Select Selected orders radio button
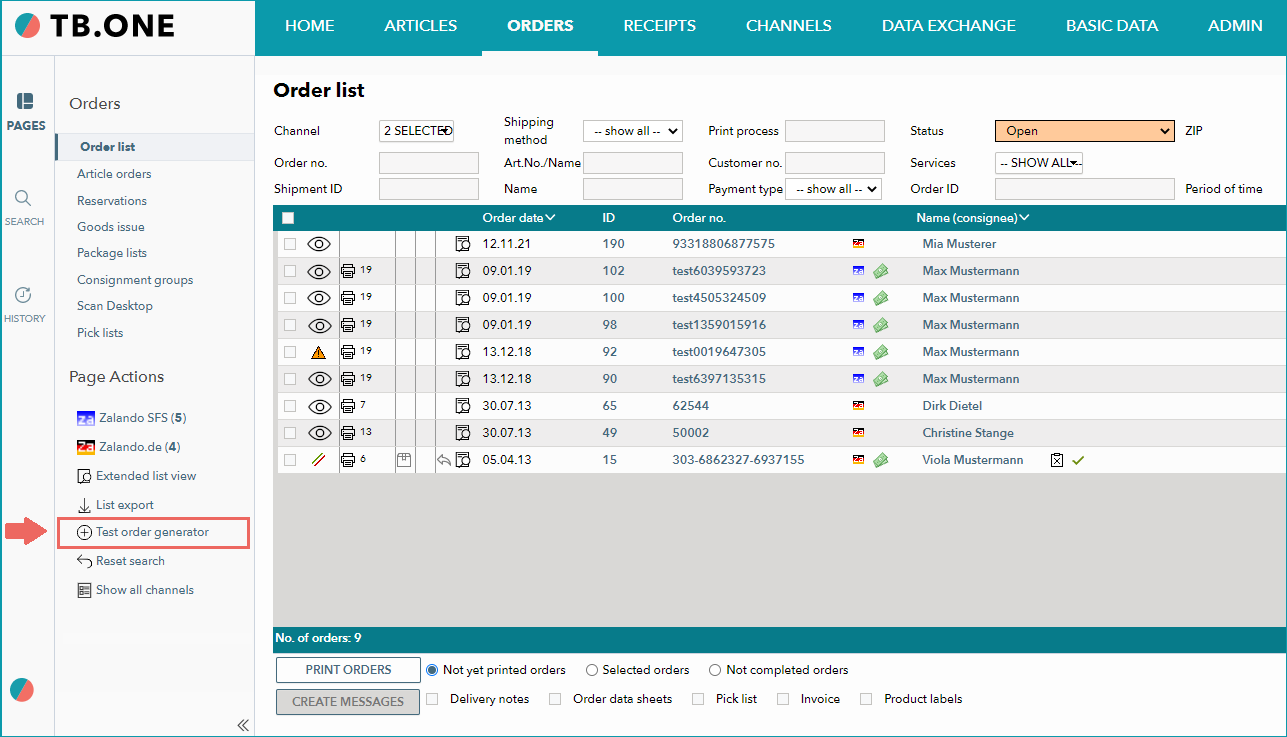 [592, 670]
